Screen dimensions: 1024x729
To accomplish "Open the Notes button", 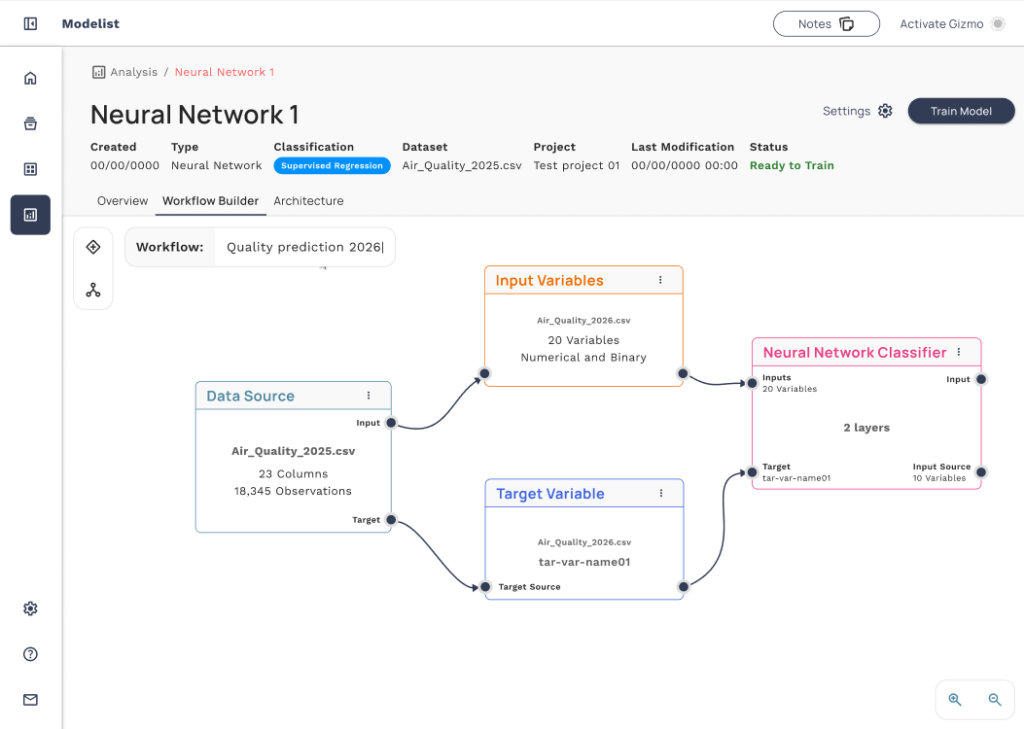I will 825,24.
